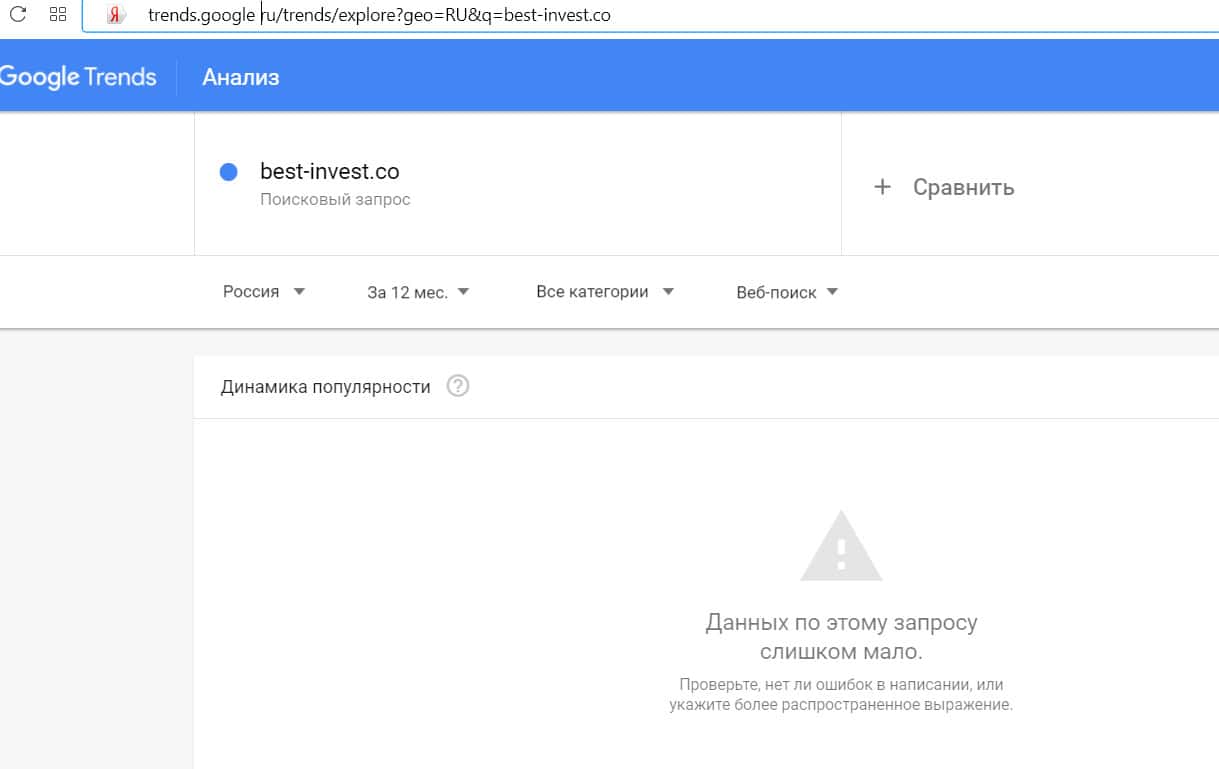Go to the Анализ section in header
The height and width of the screenshot is (769, 1219).
click(241, 77)
